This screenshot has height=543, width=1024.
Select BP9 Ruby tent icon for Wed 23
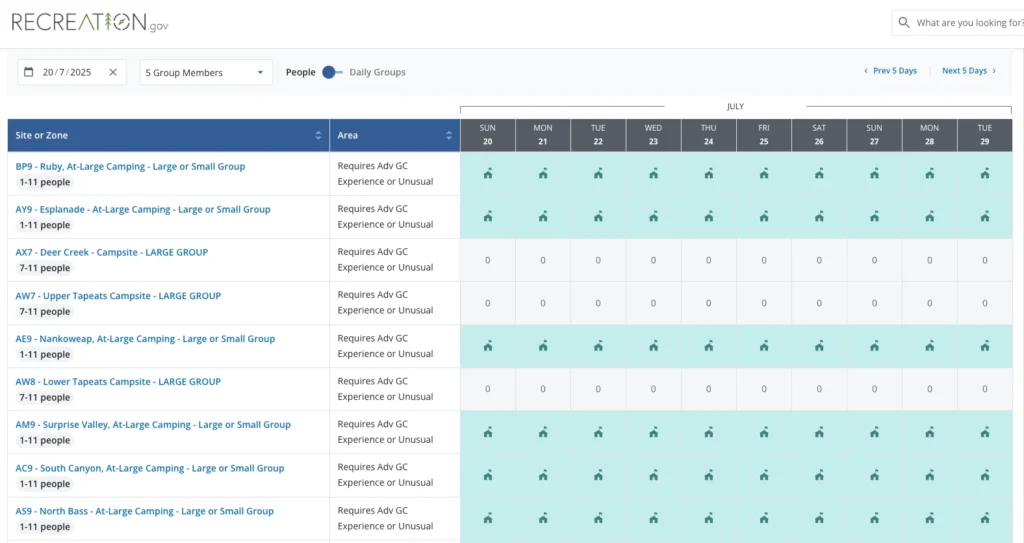pos(654,174)
